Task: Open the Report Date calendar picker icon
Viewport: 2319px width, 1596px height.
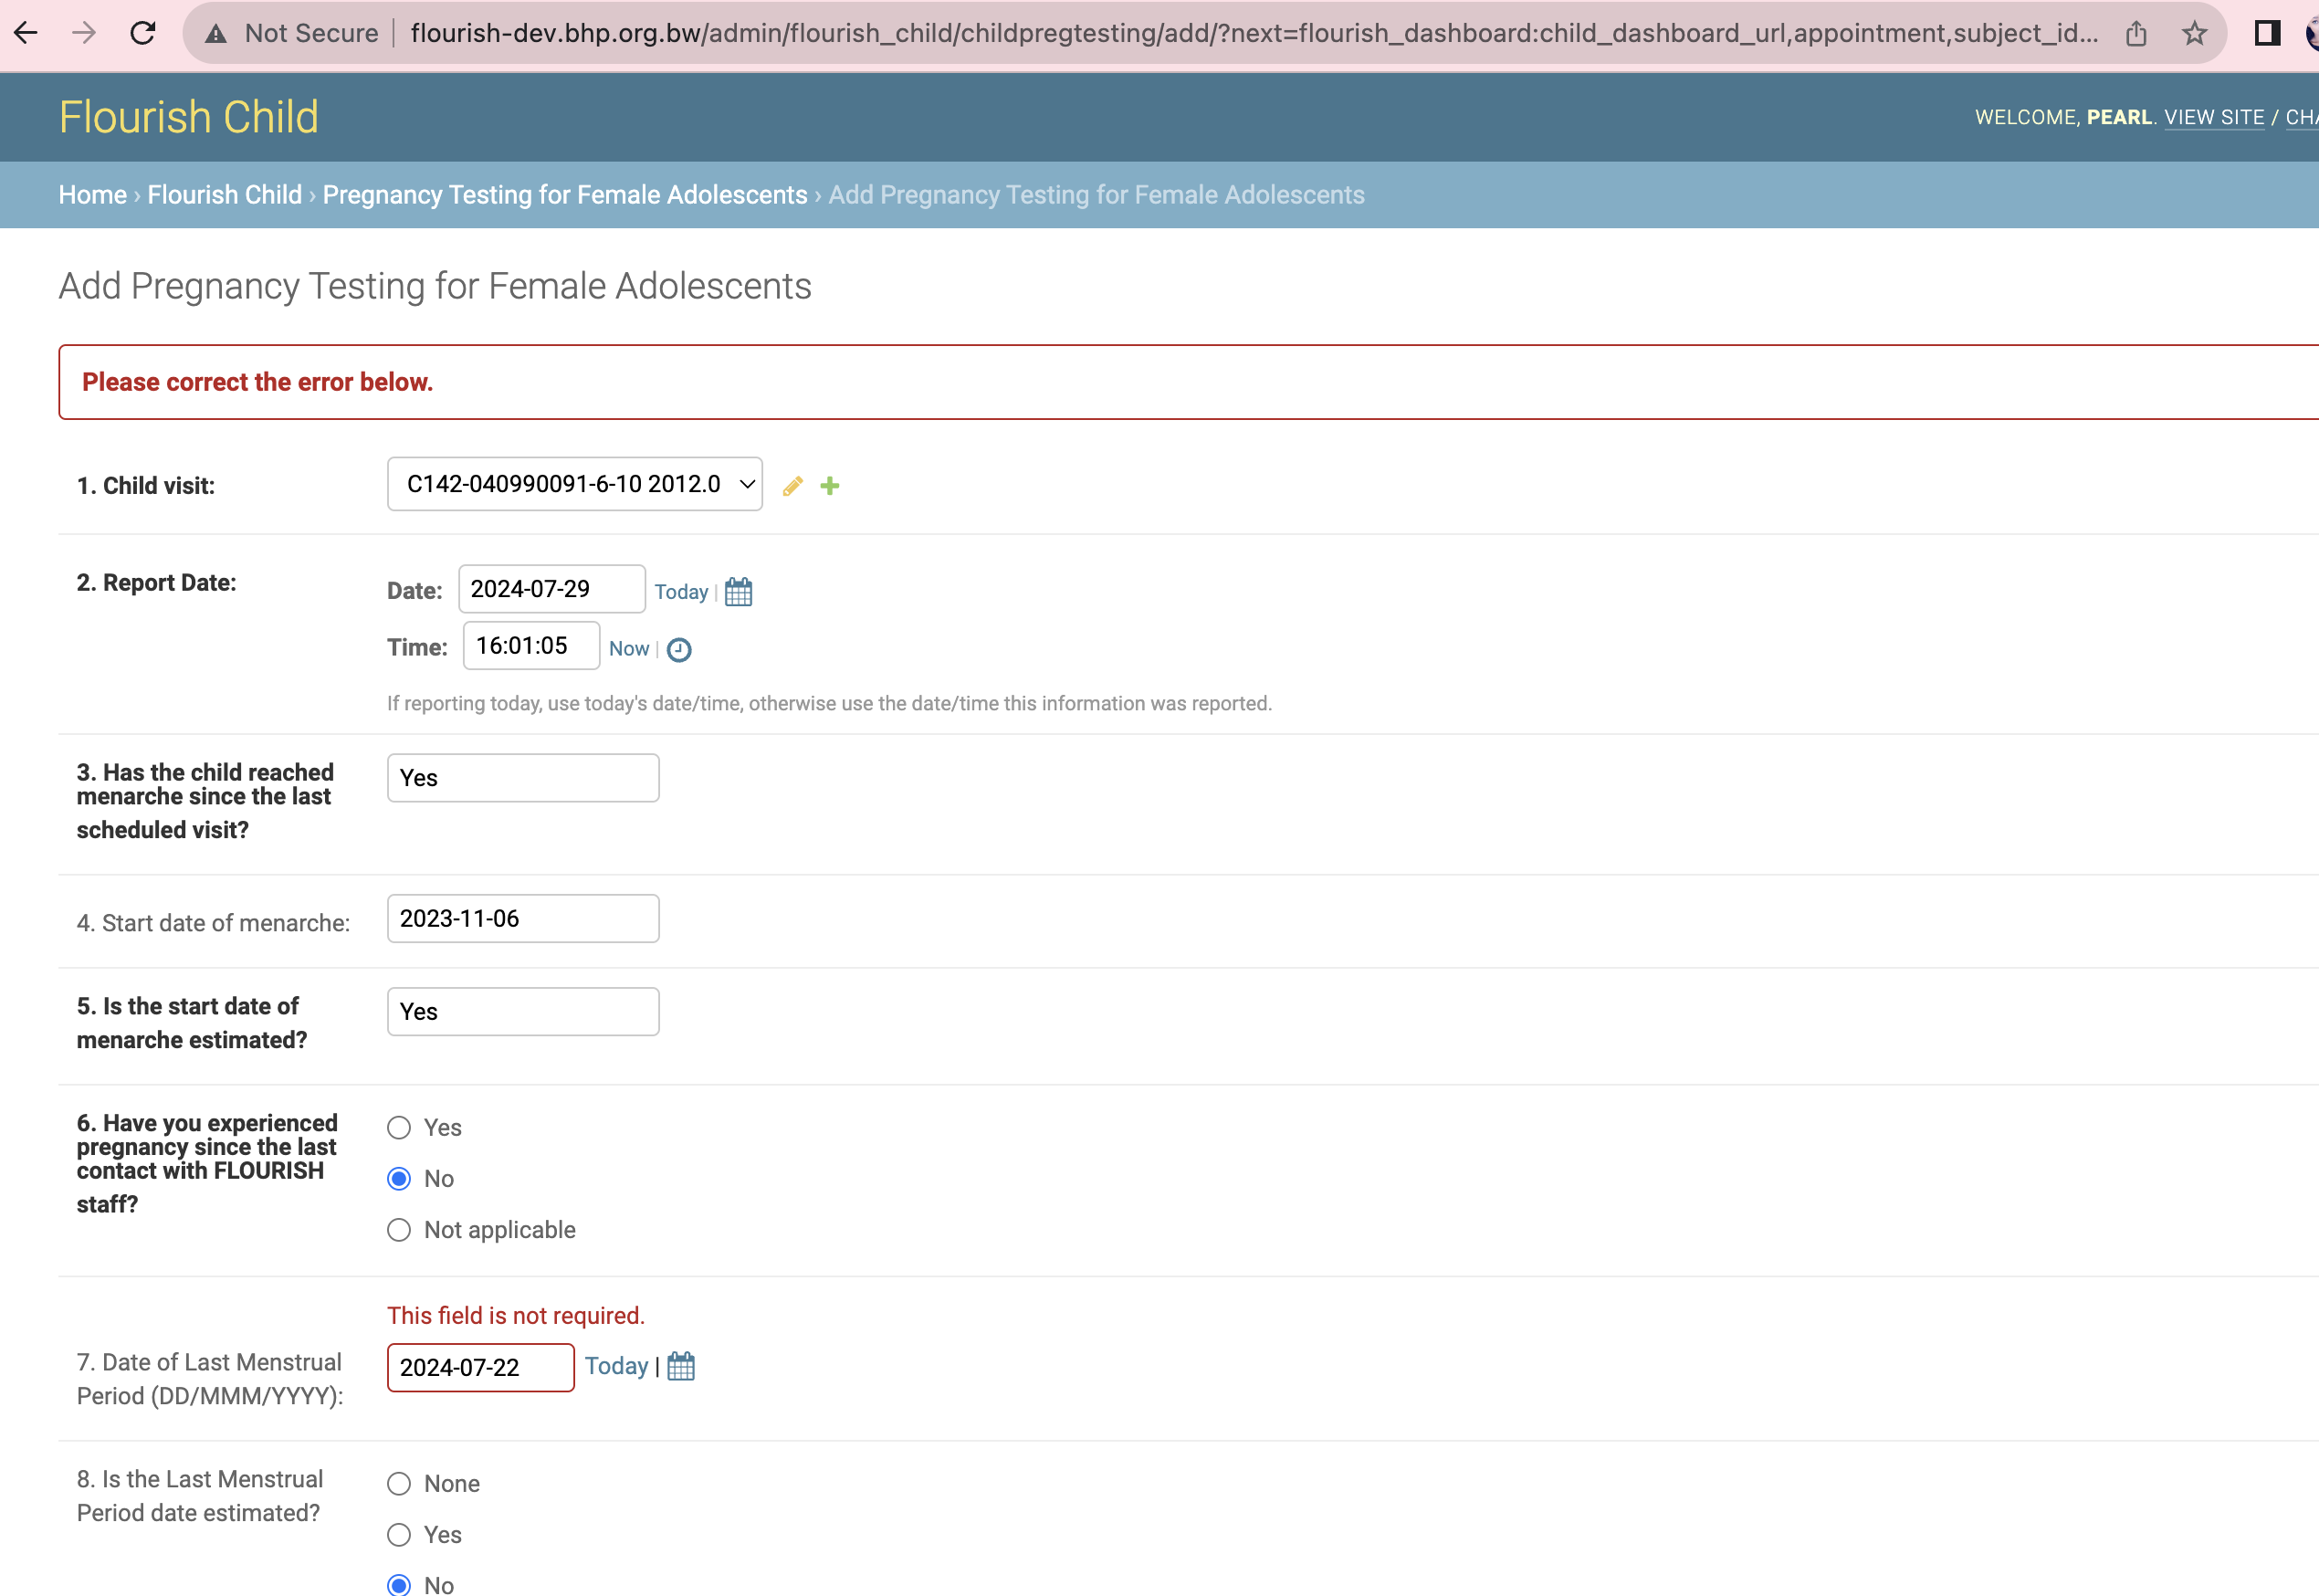Action: click(x=738, y=592)
